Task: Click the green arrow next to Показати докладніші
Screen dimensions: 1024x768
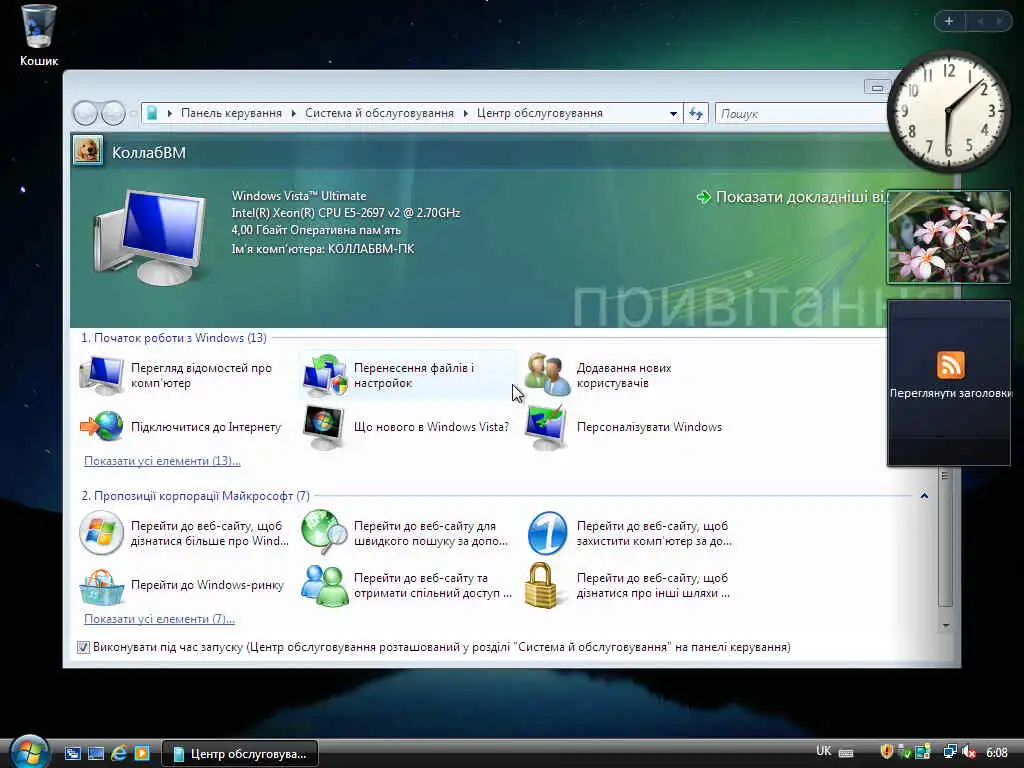Action: coord(703,197)
